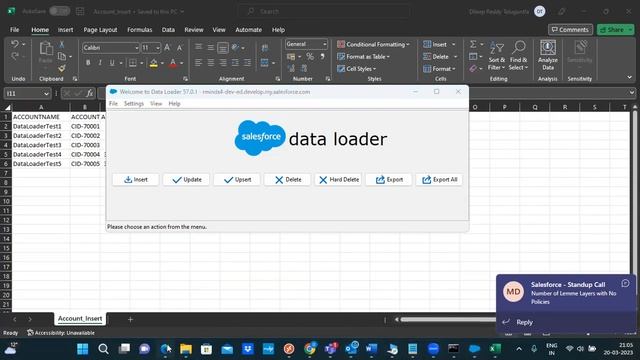The image size is (640, 360).
Task: Click the Center align icon
Action: click(211, 63)
